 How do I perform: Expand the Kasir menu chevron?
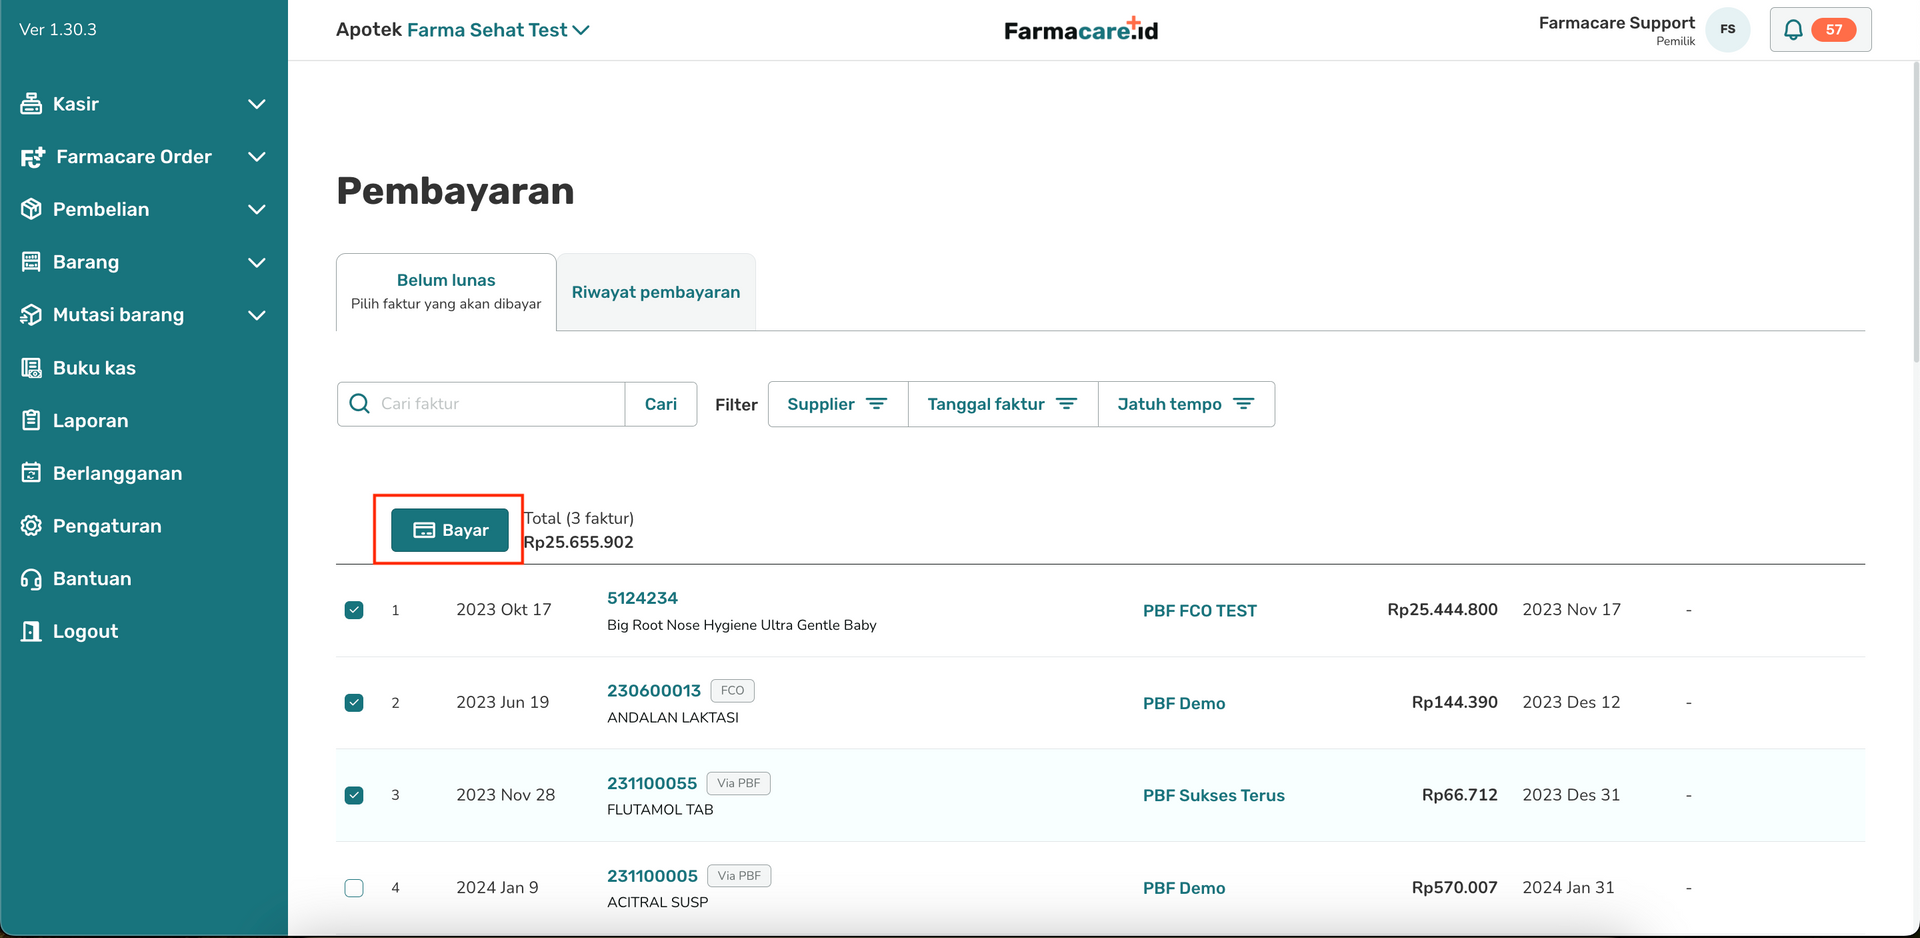point(257,104)
